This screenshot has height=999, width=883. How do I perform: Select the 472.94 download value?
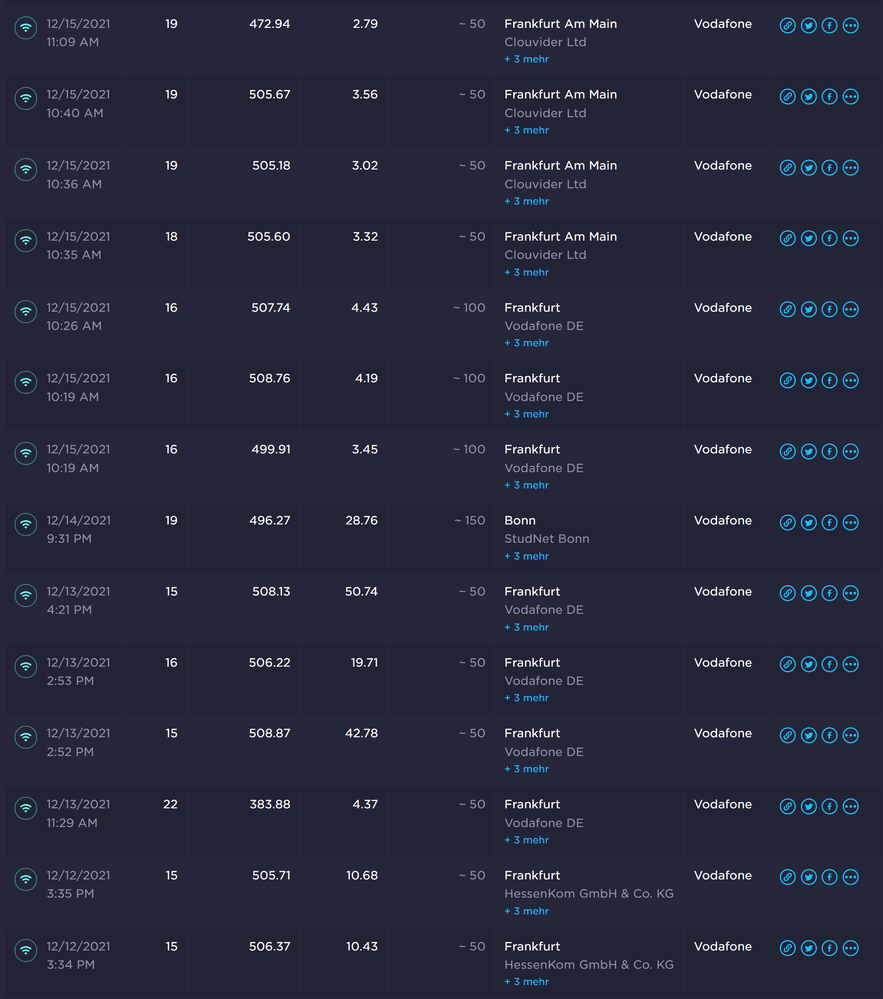[269, 24]
